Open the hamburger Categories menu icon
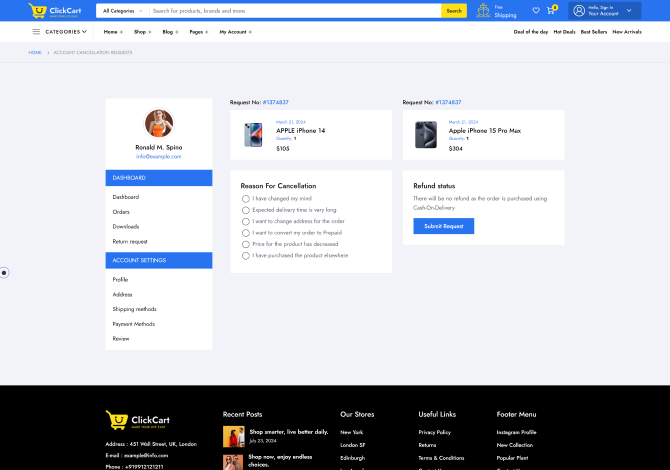Screen dimensions: 670x470 (x=37, y=32)
